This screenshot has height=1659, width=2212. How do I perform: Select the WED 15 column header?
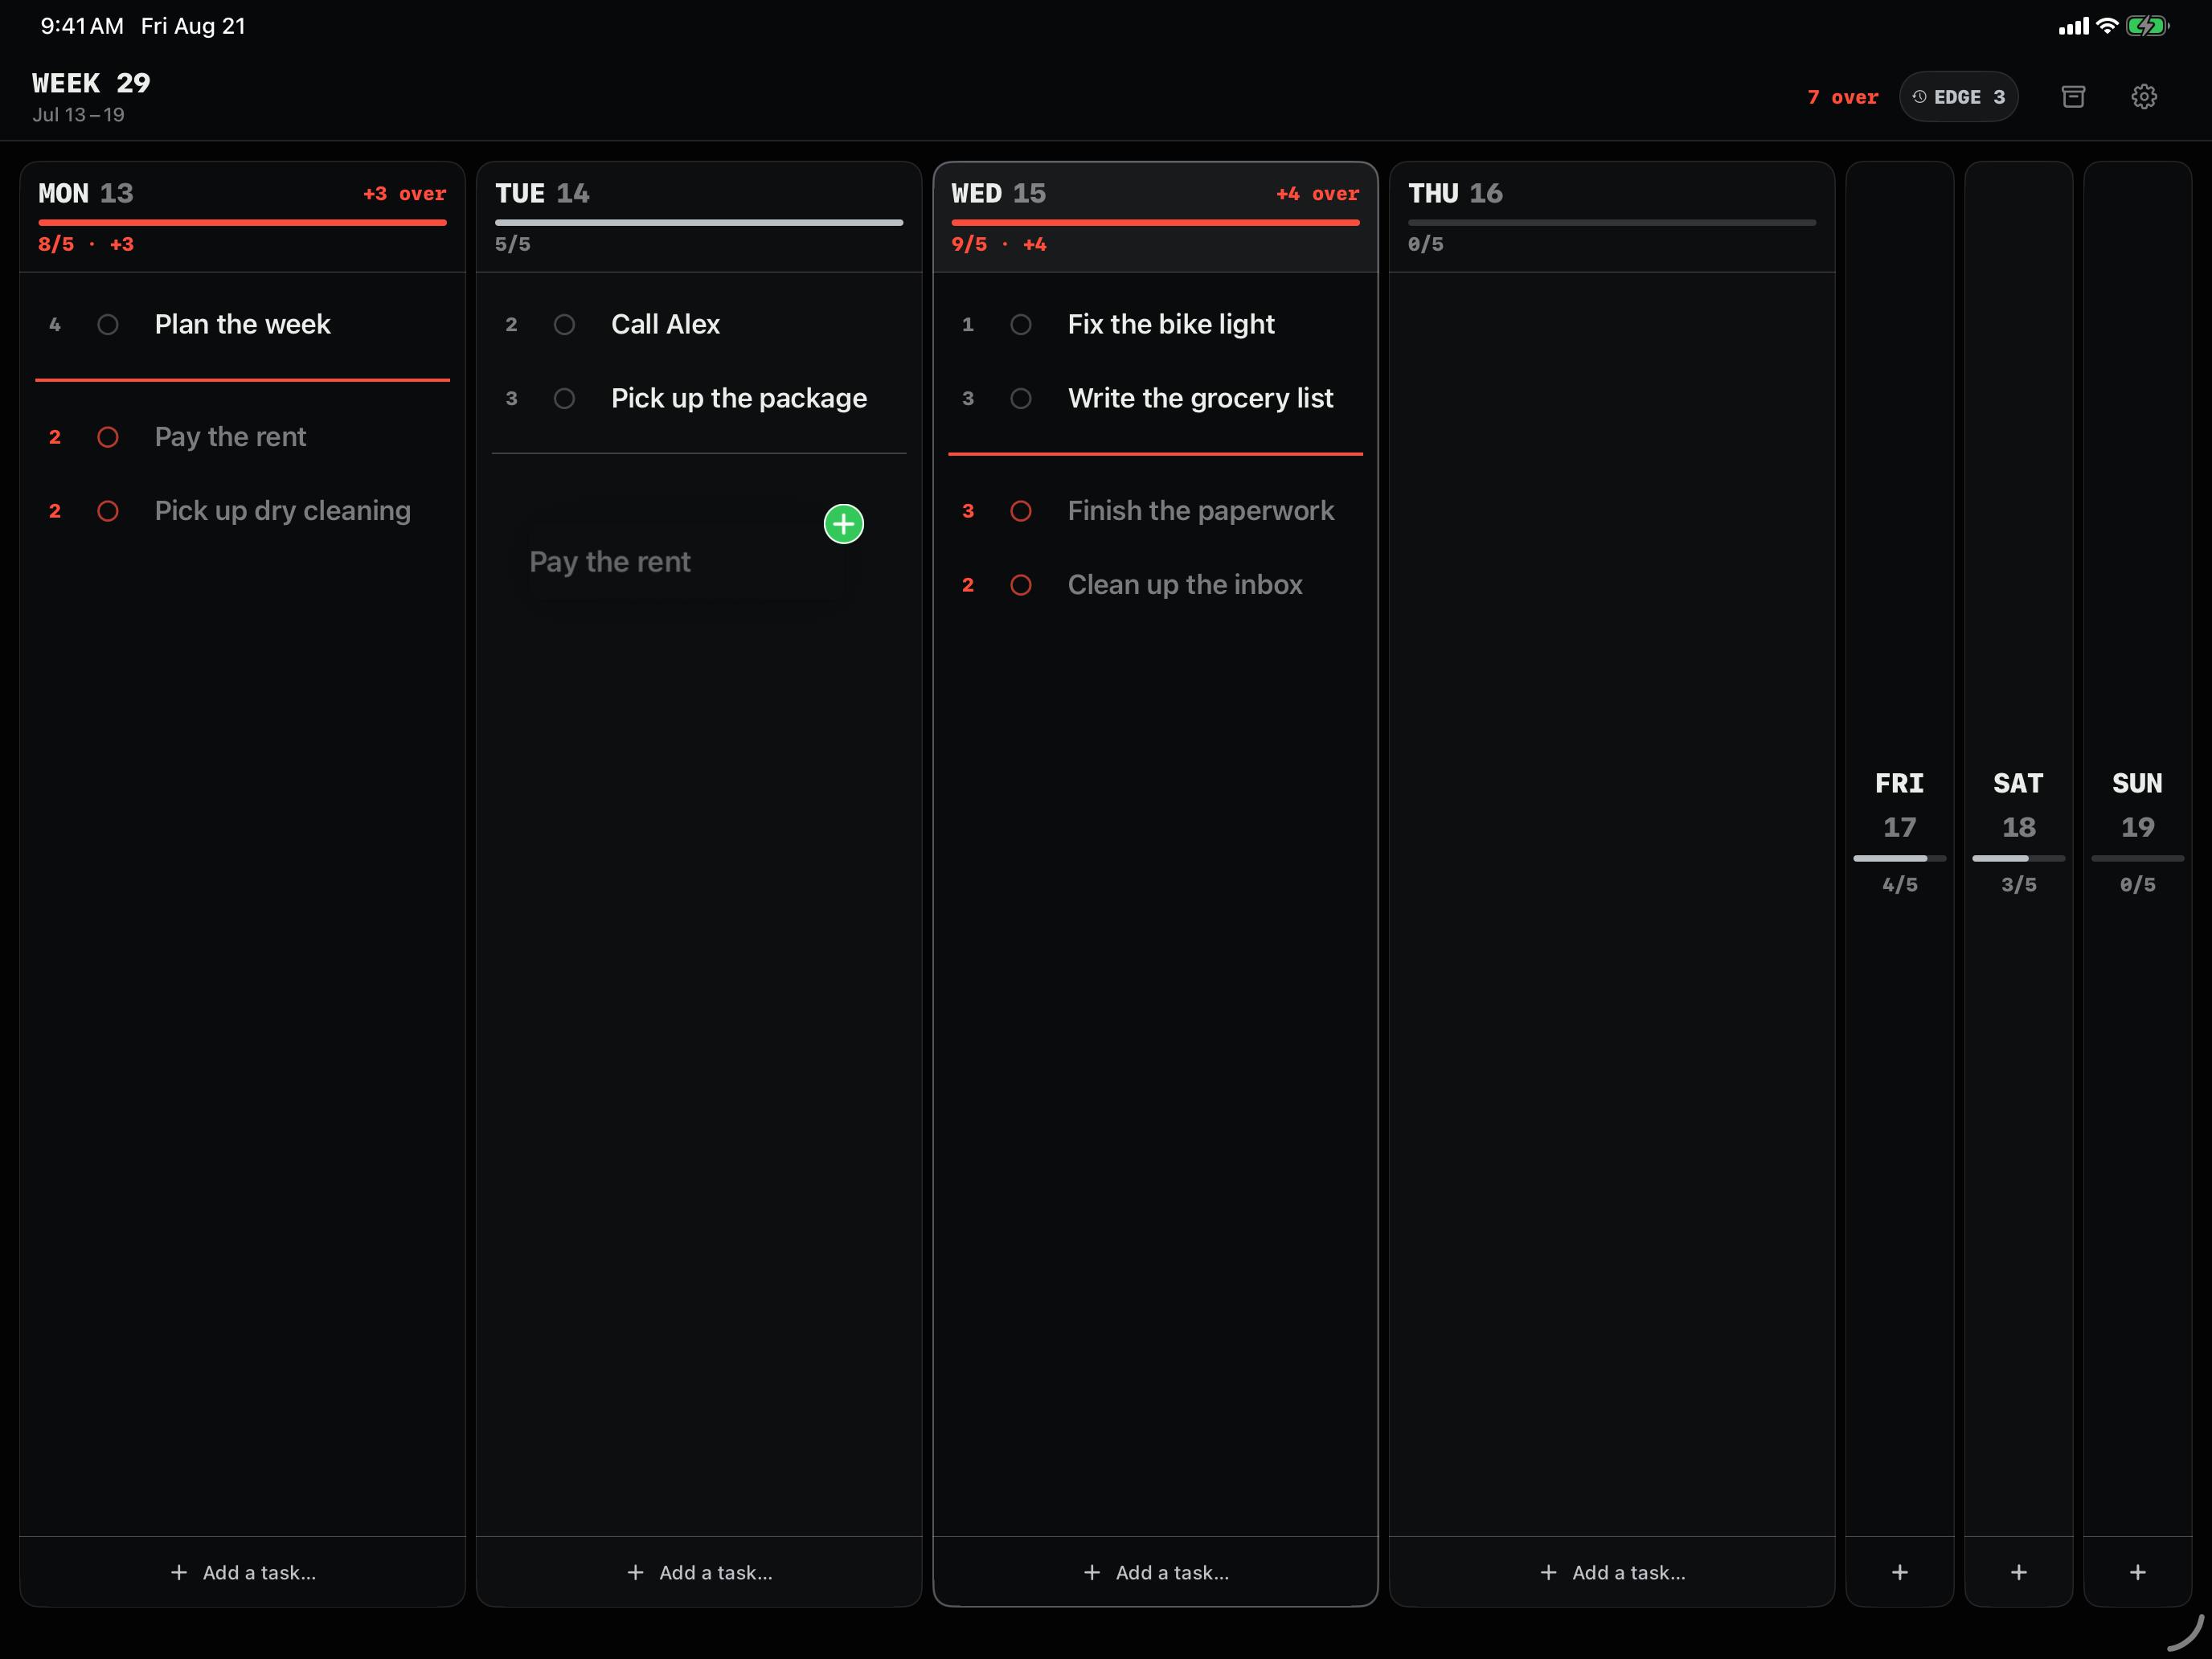[1155, 217]
